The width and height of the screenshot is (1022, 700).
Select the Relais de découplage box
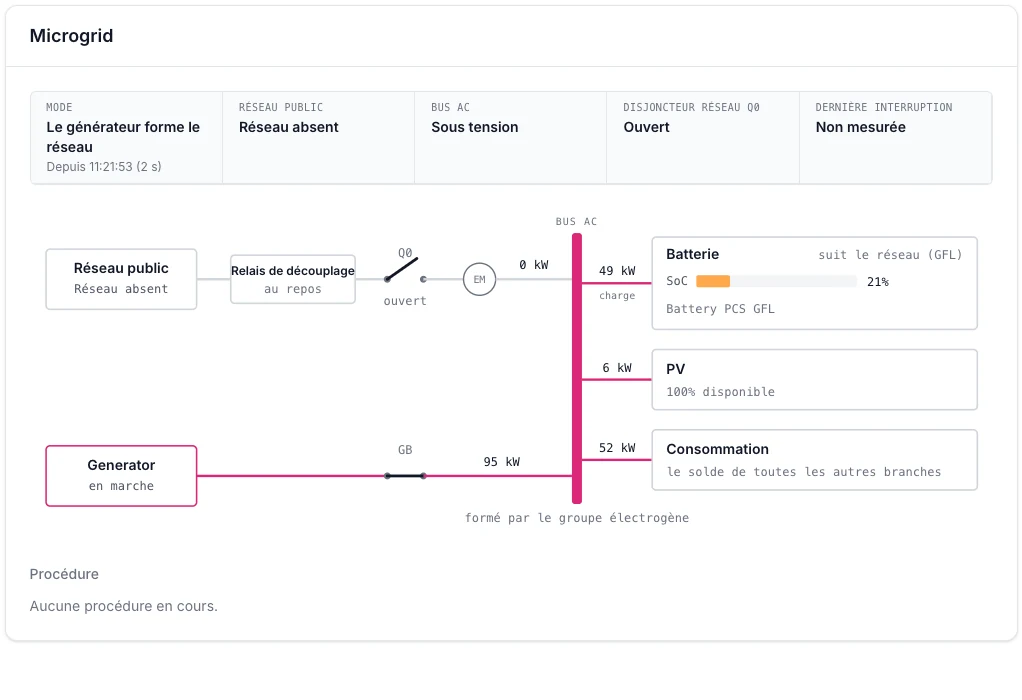[293, 280]
